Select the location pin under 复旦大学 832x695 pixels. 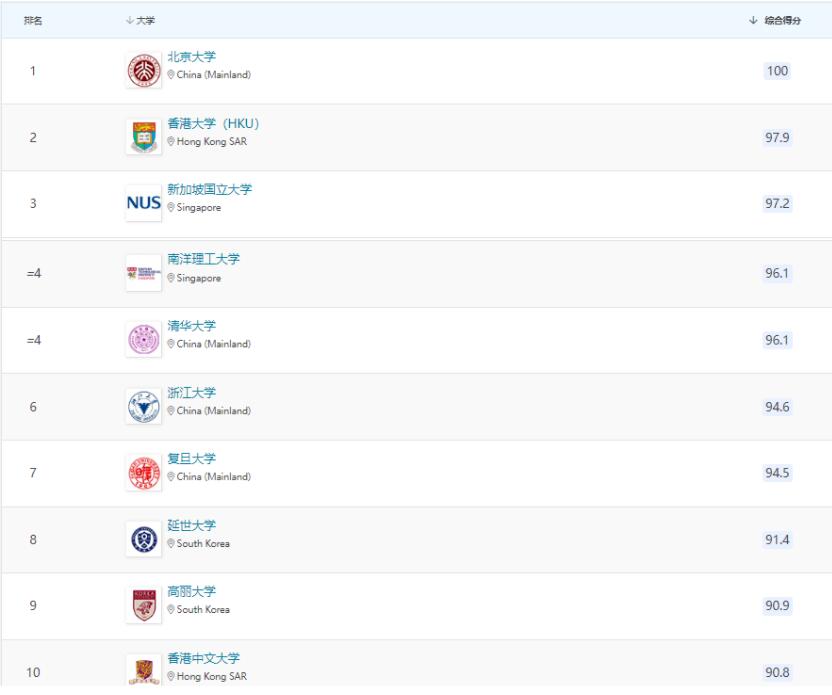(171, 476)
